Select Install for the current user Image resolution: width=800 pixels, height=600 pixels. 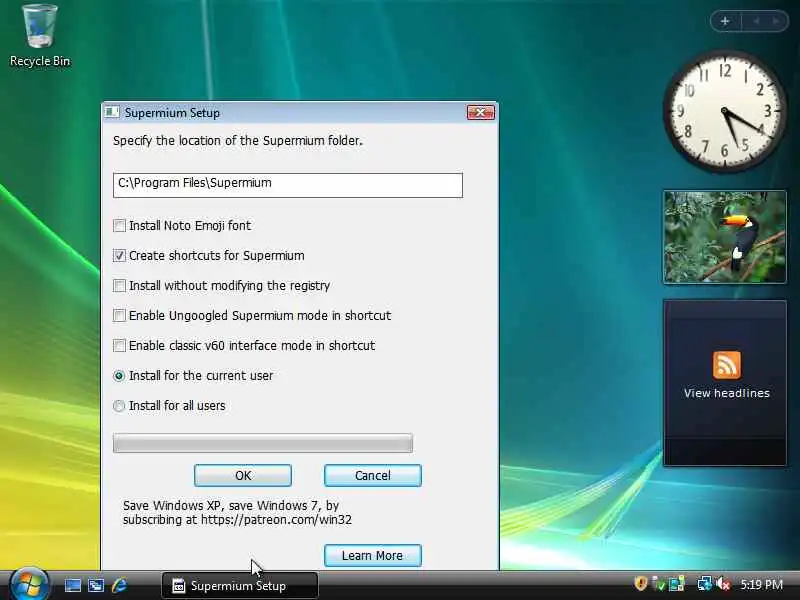pos(119,376)
